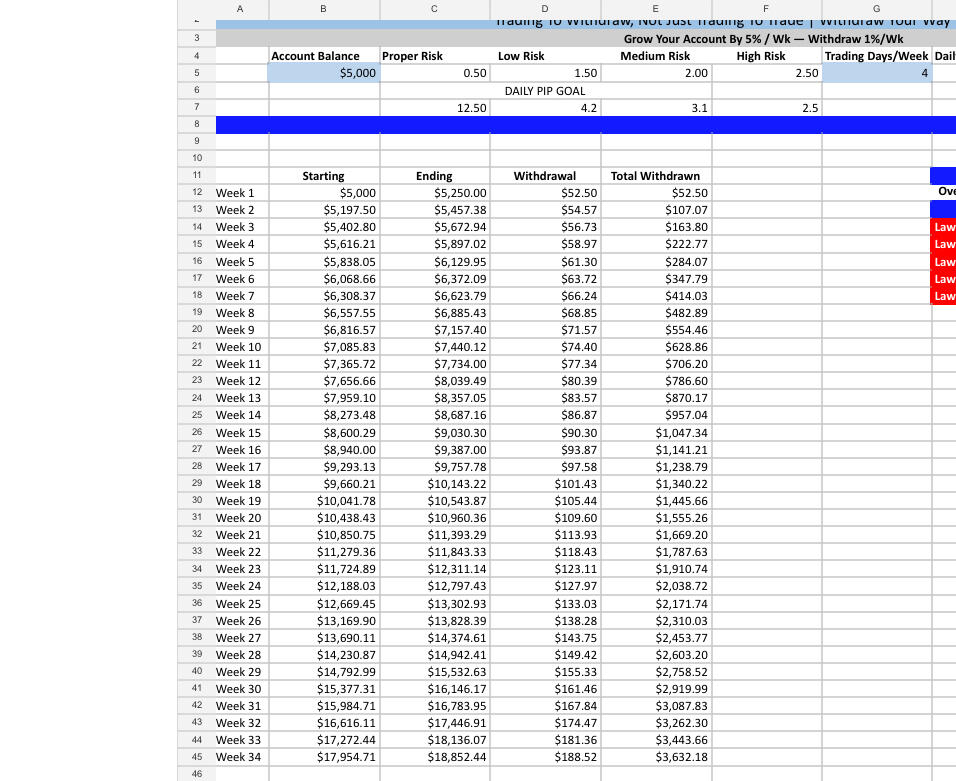This screenshot has width=956, height=781.
Task: Select row header 8
Action: click(x=196, y=124)
